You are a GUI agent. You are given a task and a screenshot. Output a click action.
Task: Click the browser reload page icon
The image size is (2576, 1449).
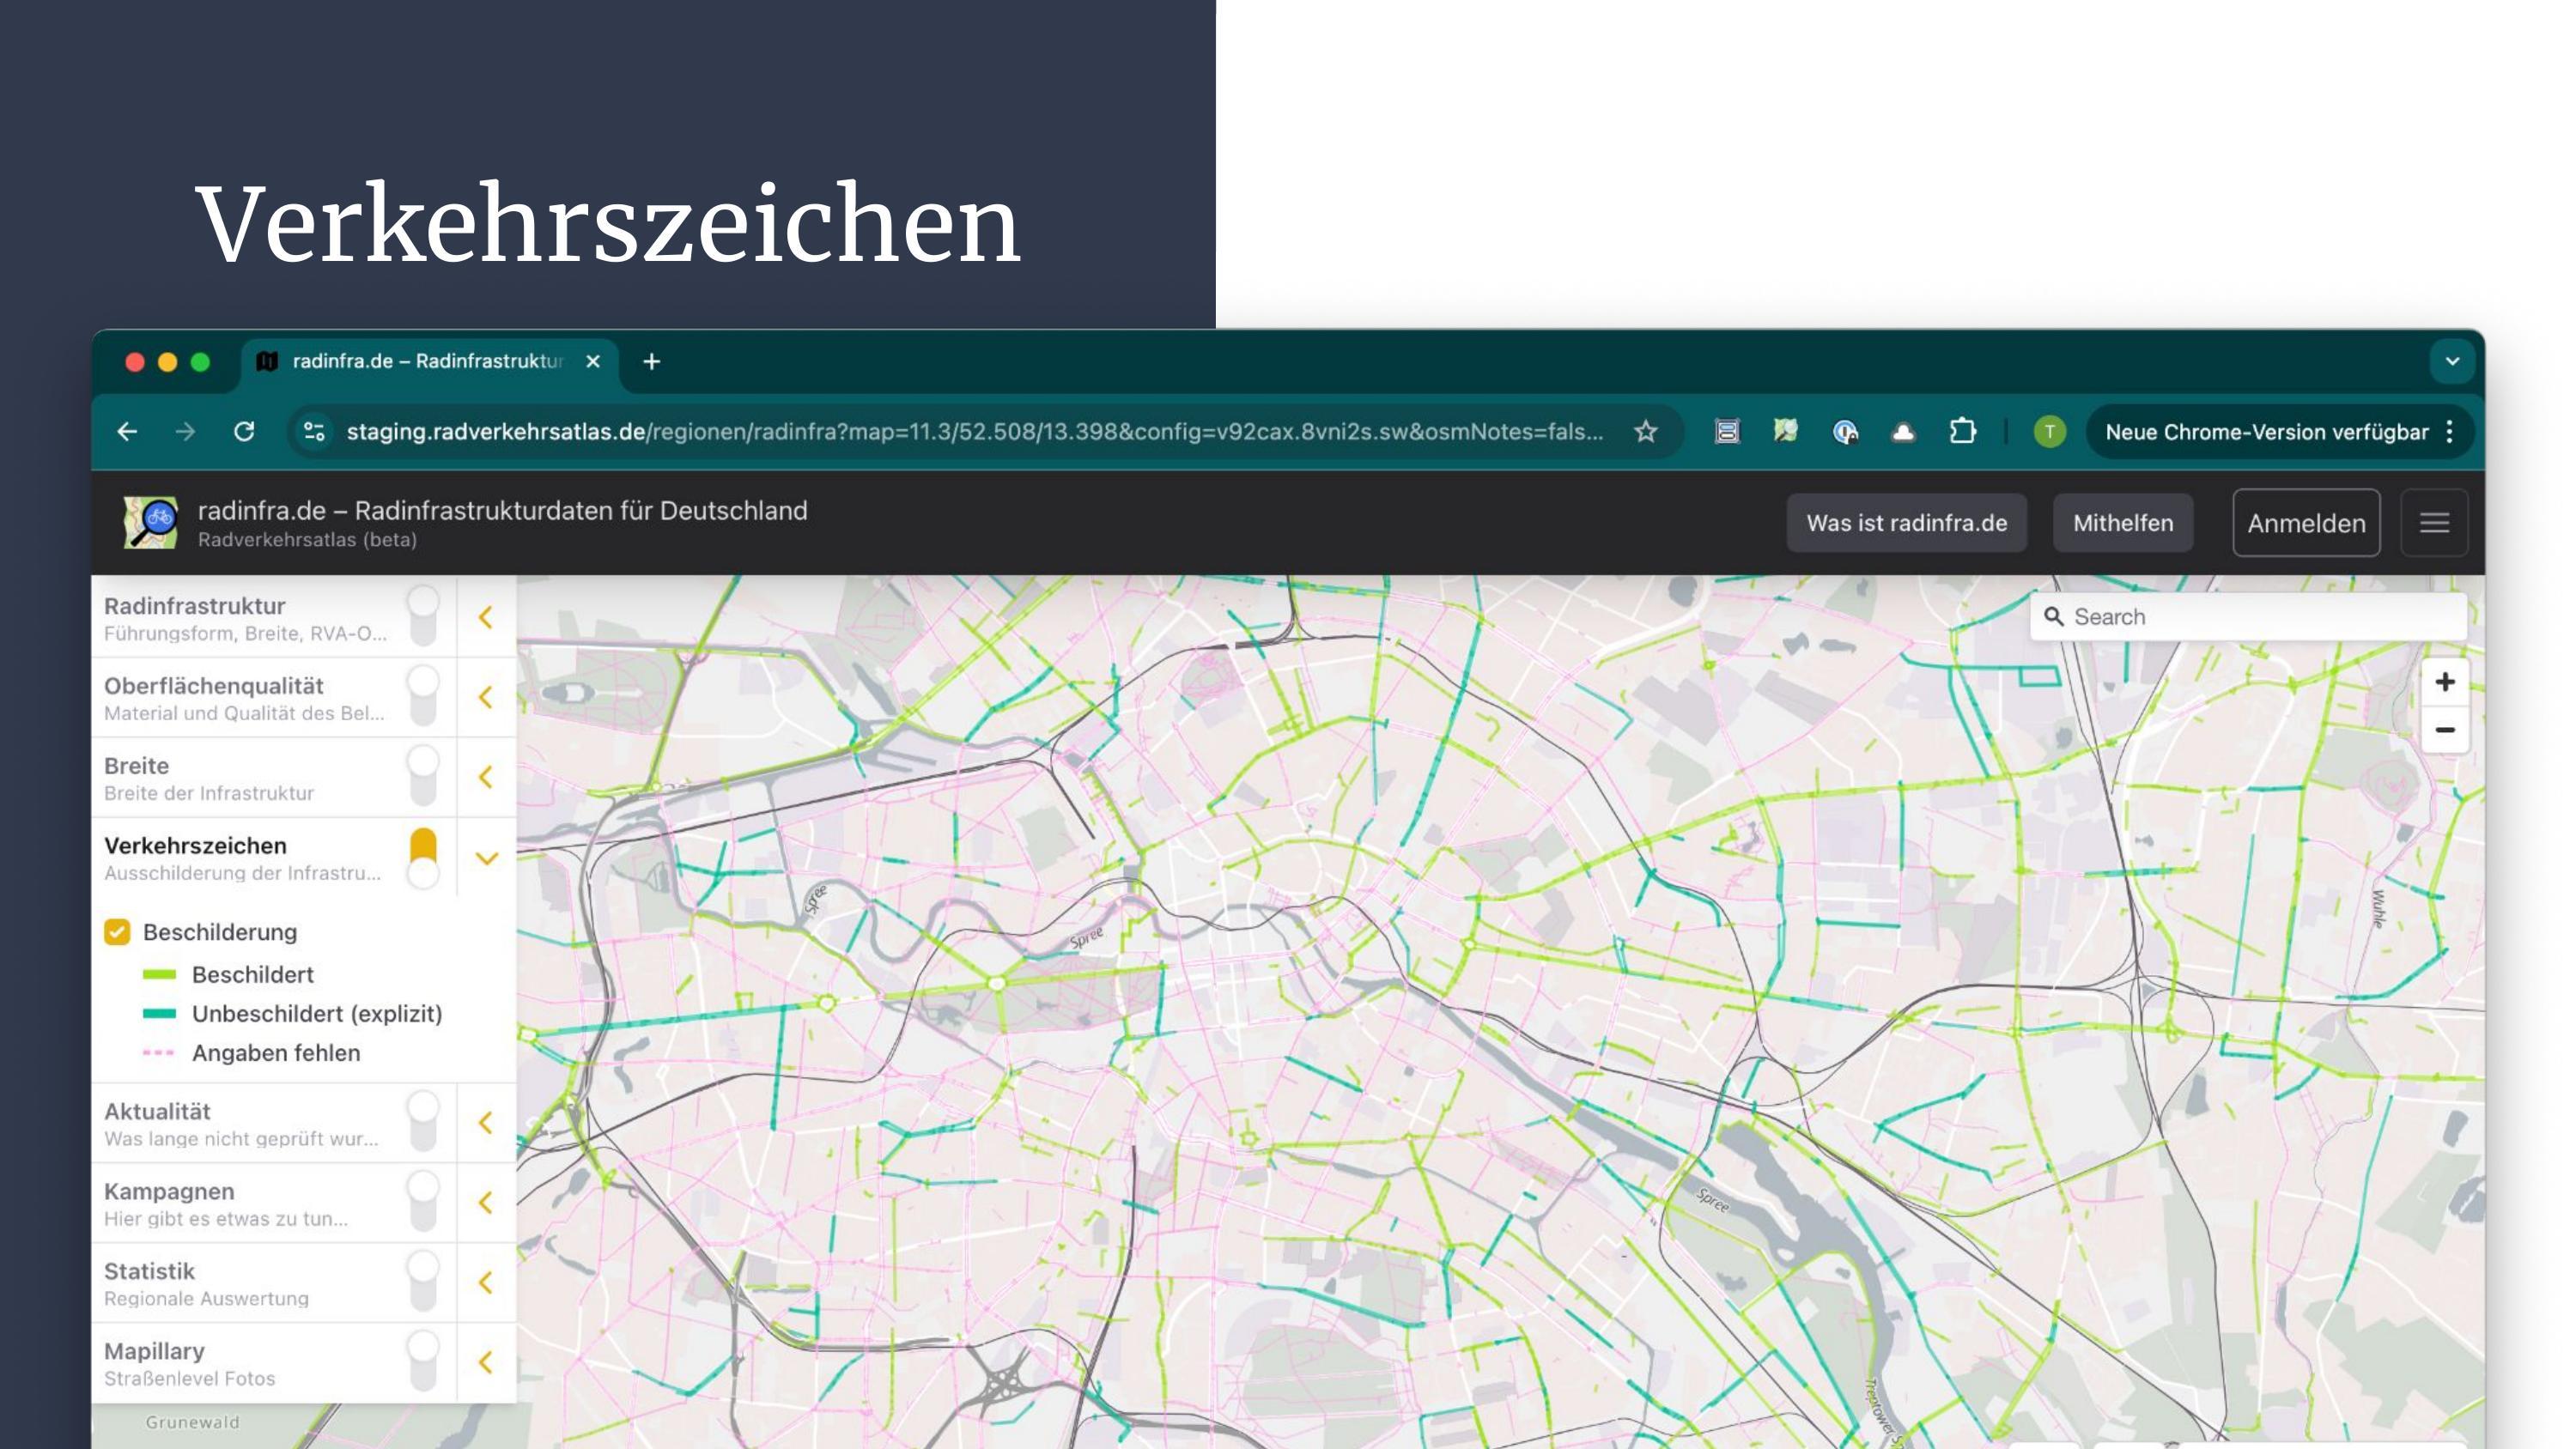(x=244, y=432)
